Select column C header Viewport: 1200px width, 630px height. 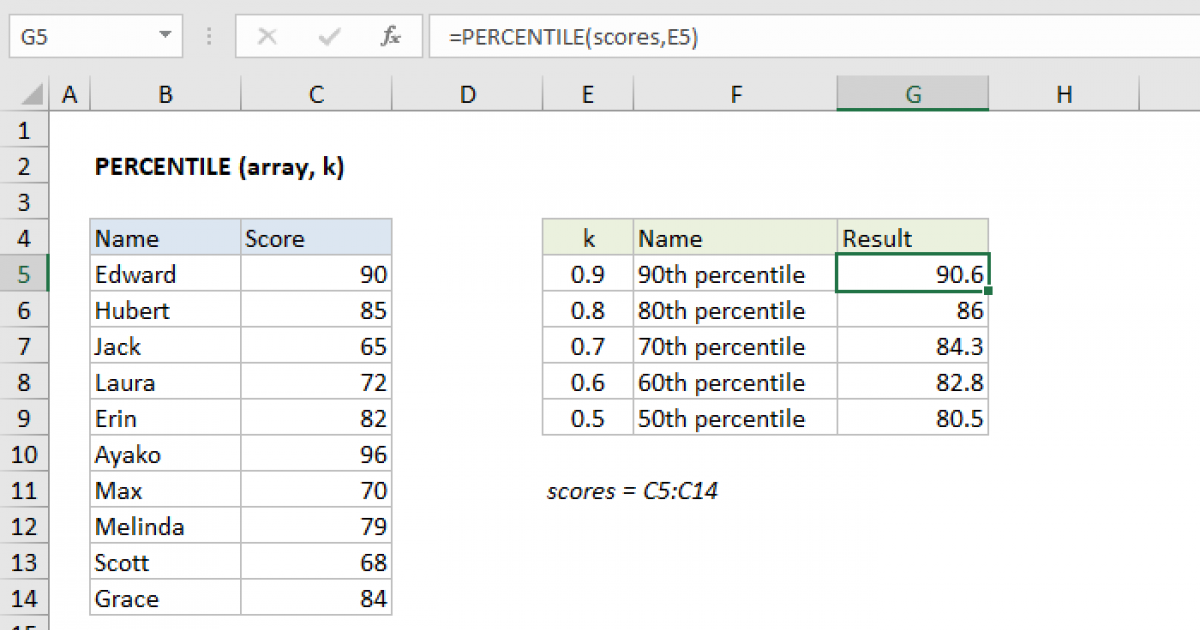[316, 95]
